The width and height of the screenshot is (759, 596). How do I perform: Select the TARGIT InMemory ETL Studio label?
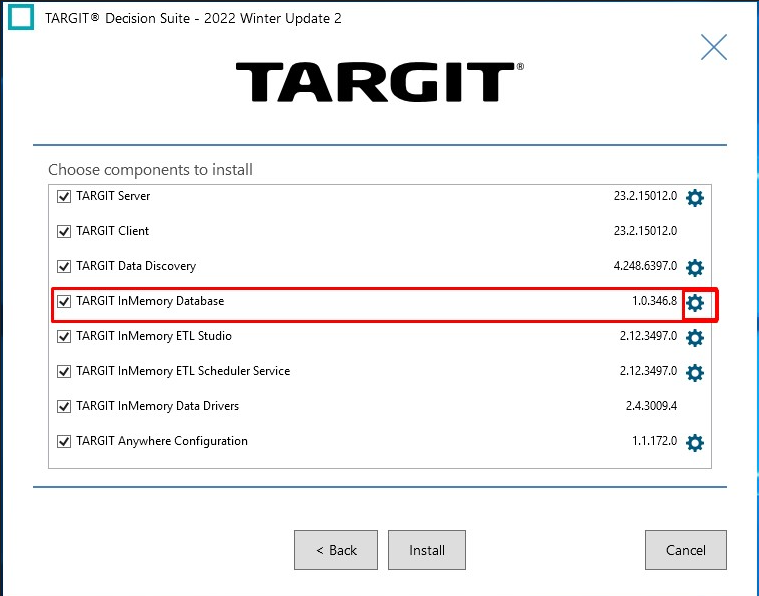click(154, 336)
